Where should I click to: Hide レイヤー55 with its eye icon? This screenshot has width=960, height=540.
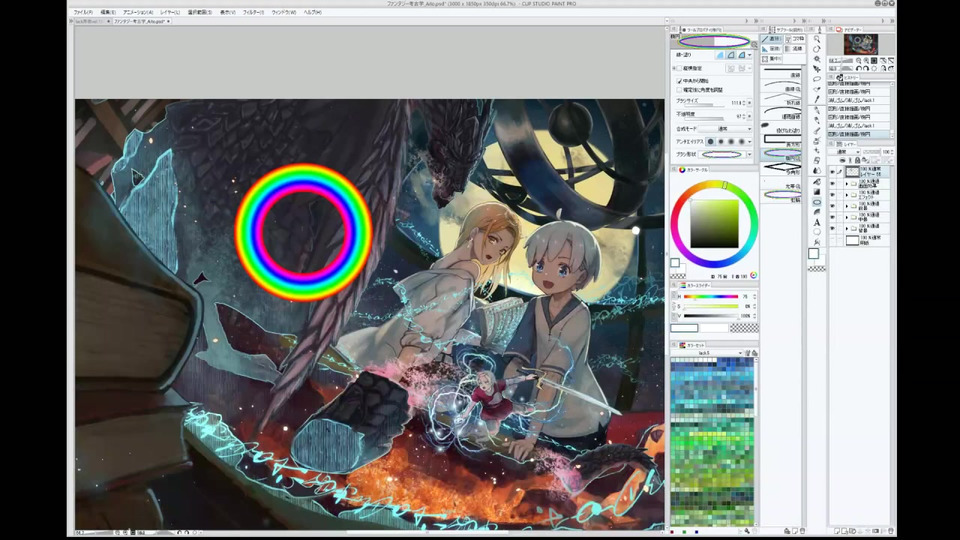[833, 171]
